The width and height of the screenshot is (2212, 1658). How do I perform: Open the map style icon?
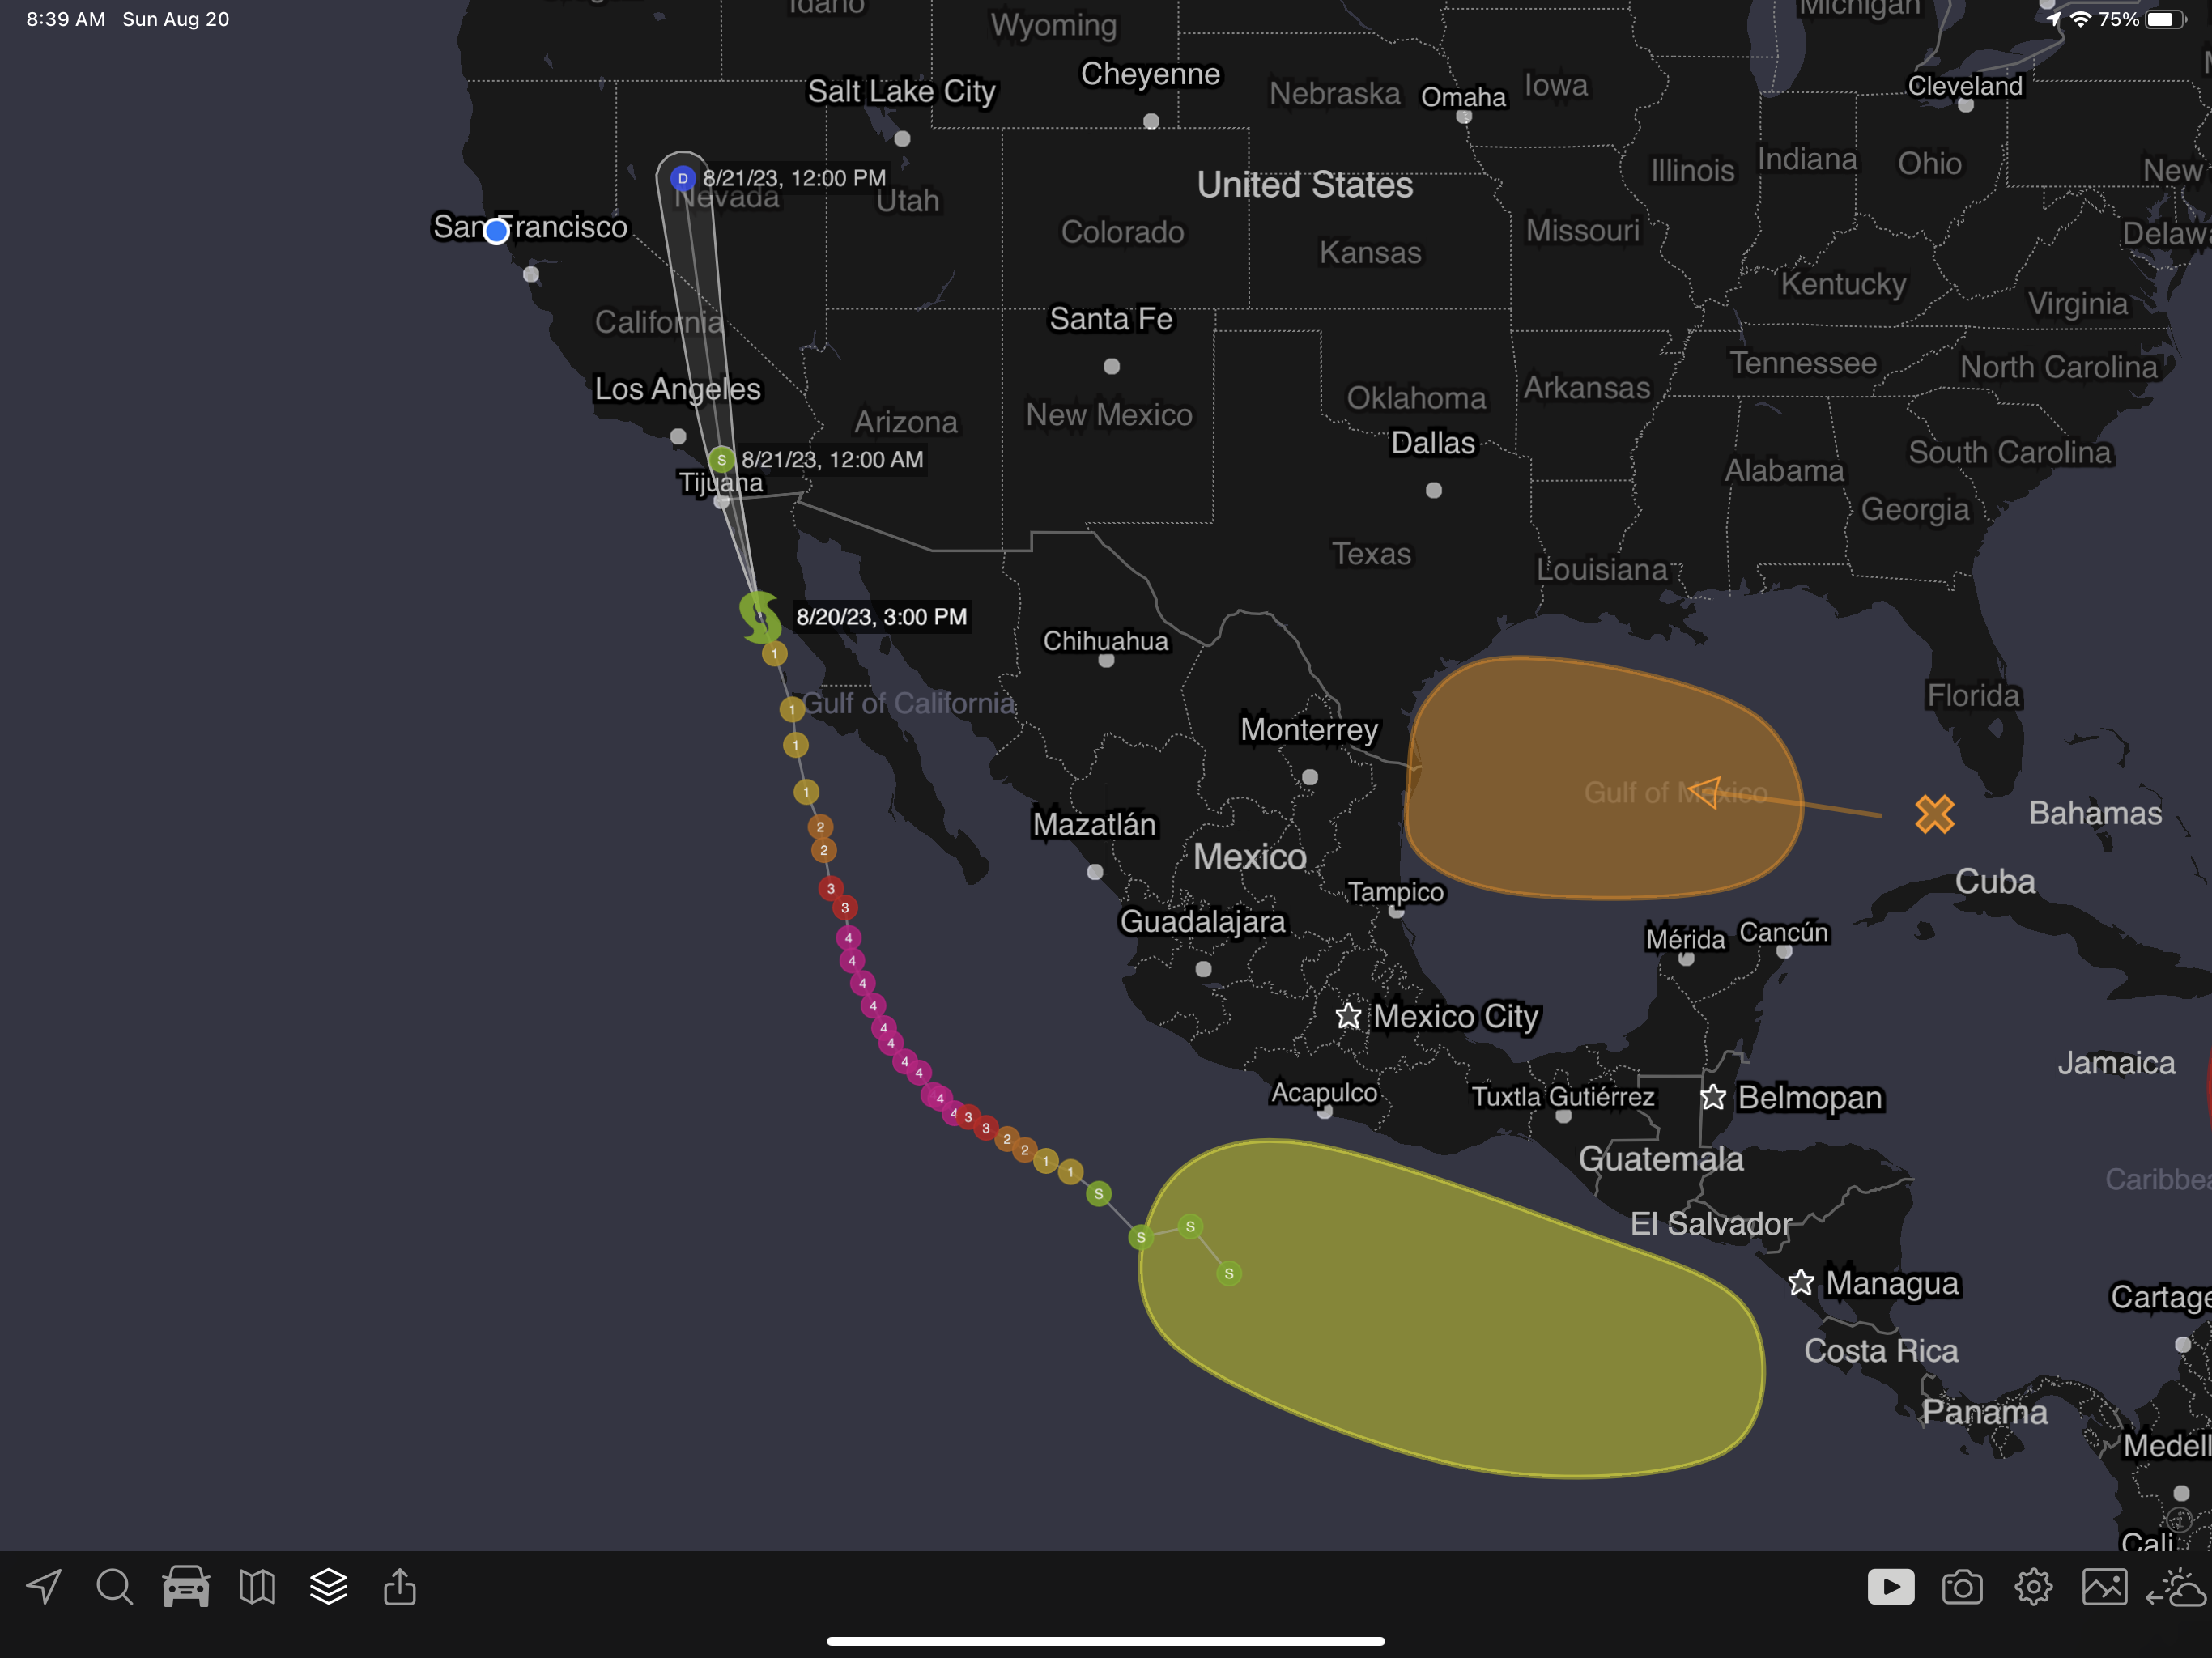tap(257, 1586)
